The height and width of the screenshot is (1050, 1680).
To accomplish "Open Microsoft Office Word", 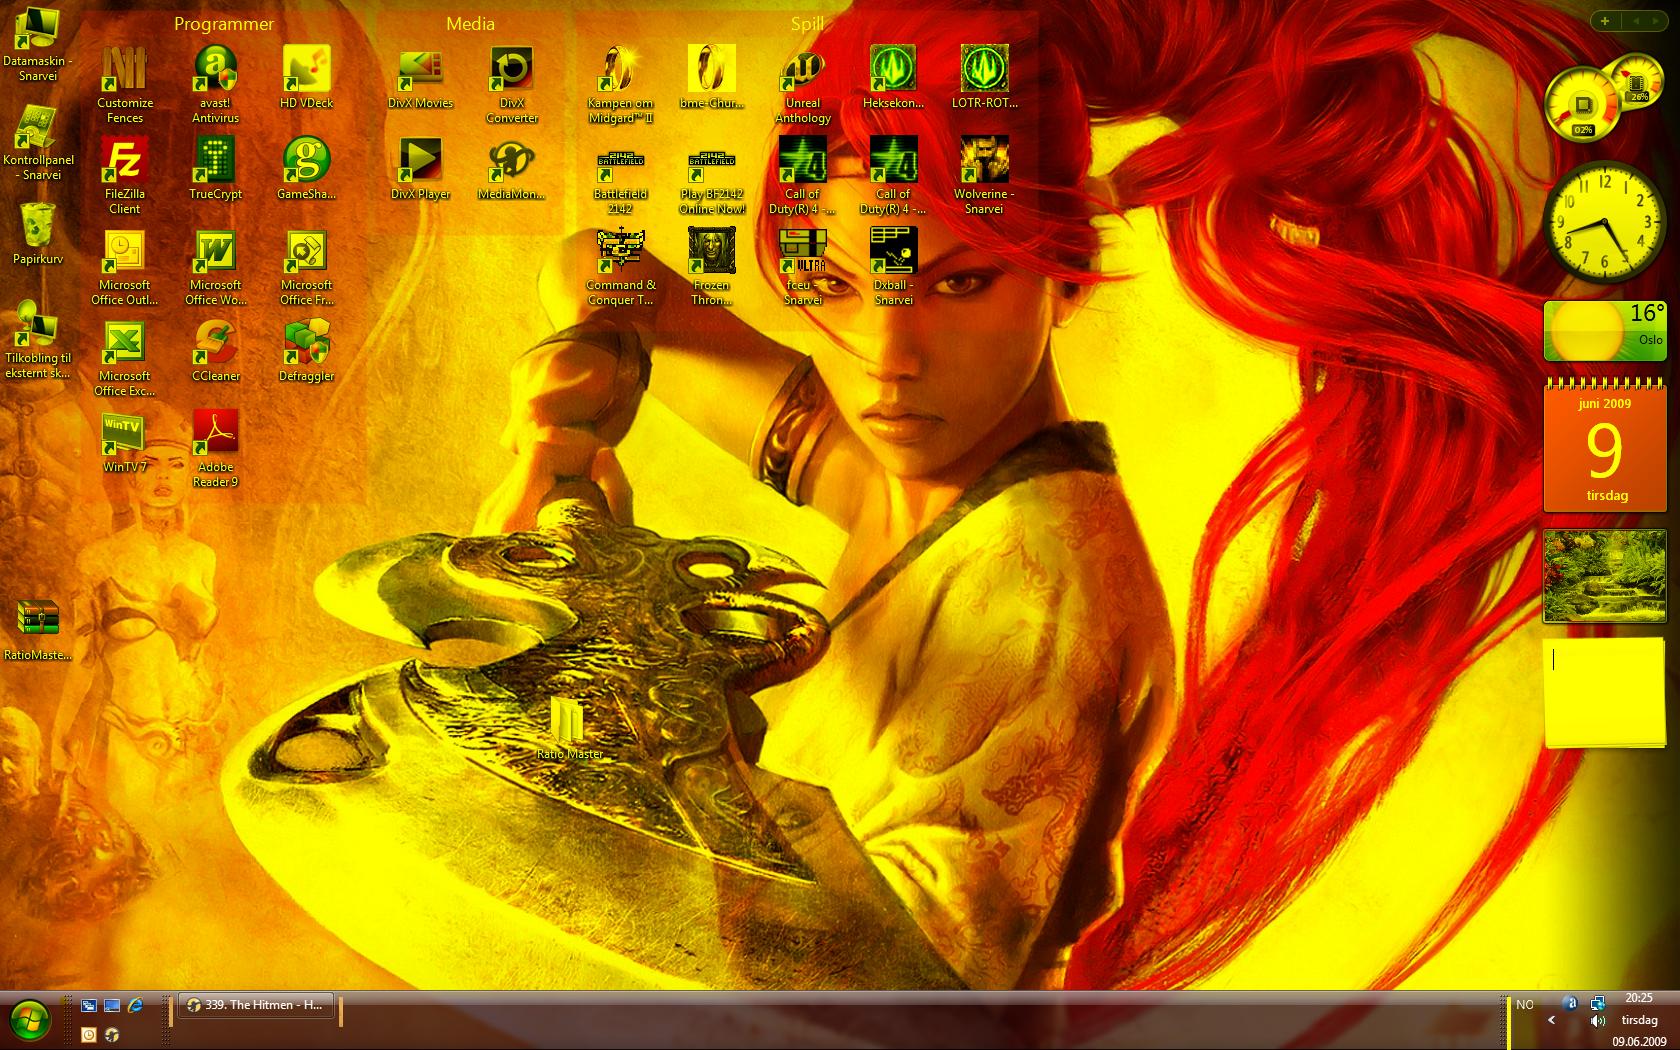I will coord(215,267).
